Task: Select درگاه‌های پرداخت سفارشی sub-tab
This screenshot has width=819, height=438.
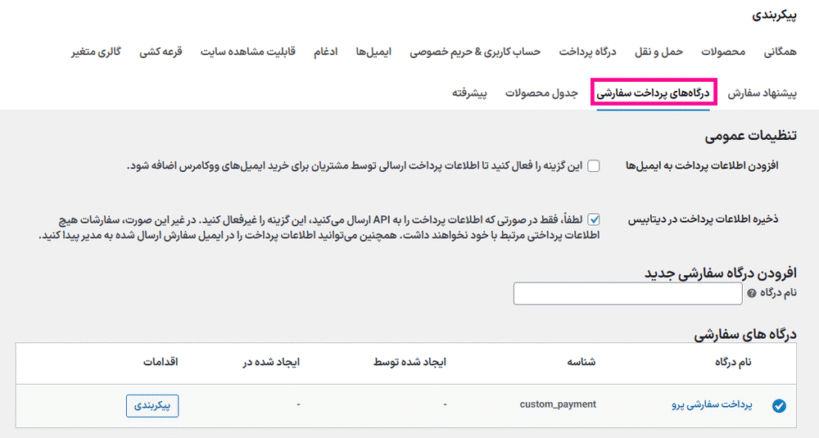Action: click(x=653, y=93)
